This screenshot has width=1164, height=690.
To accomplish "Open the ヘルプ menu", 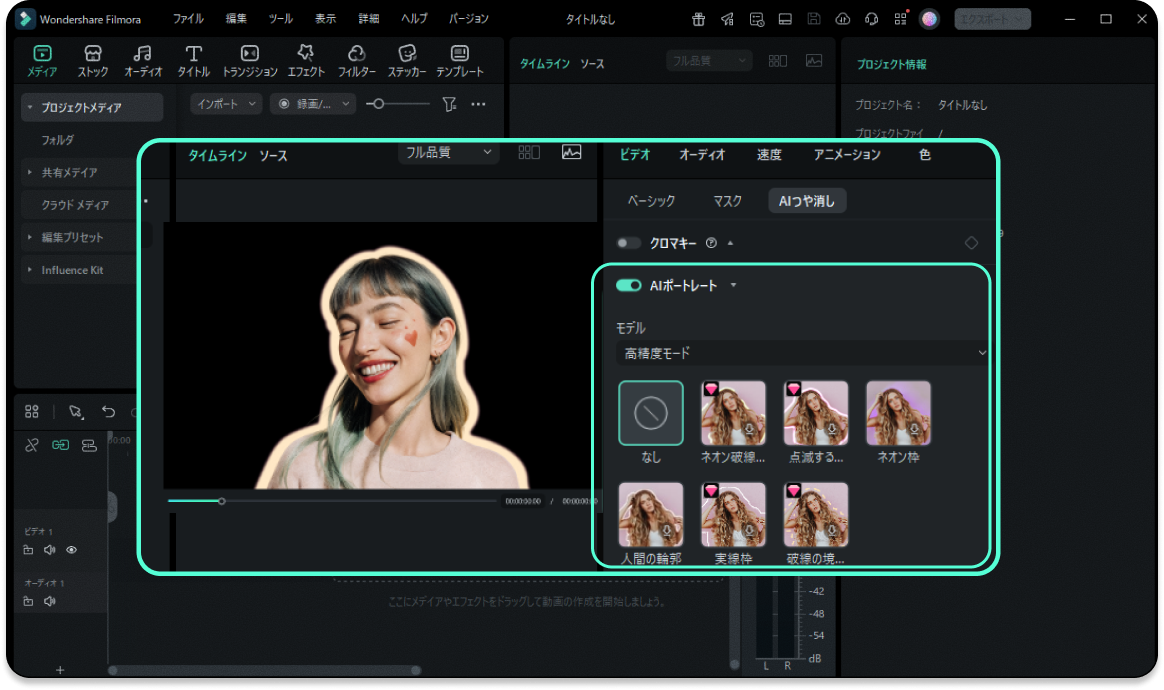I will (x=413, y=18).
